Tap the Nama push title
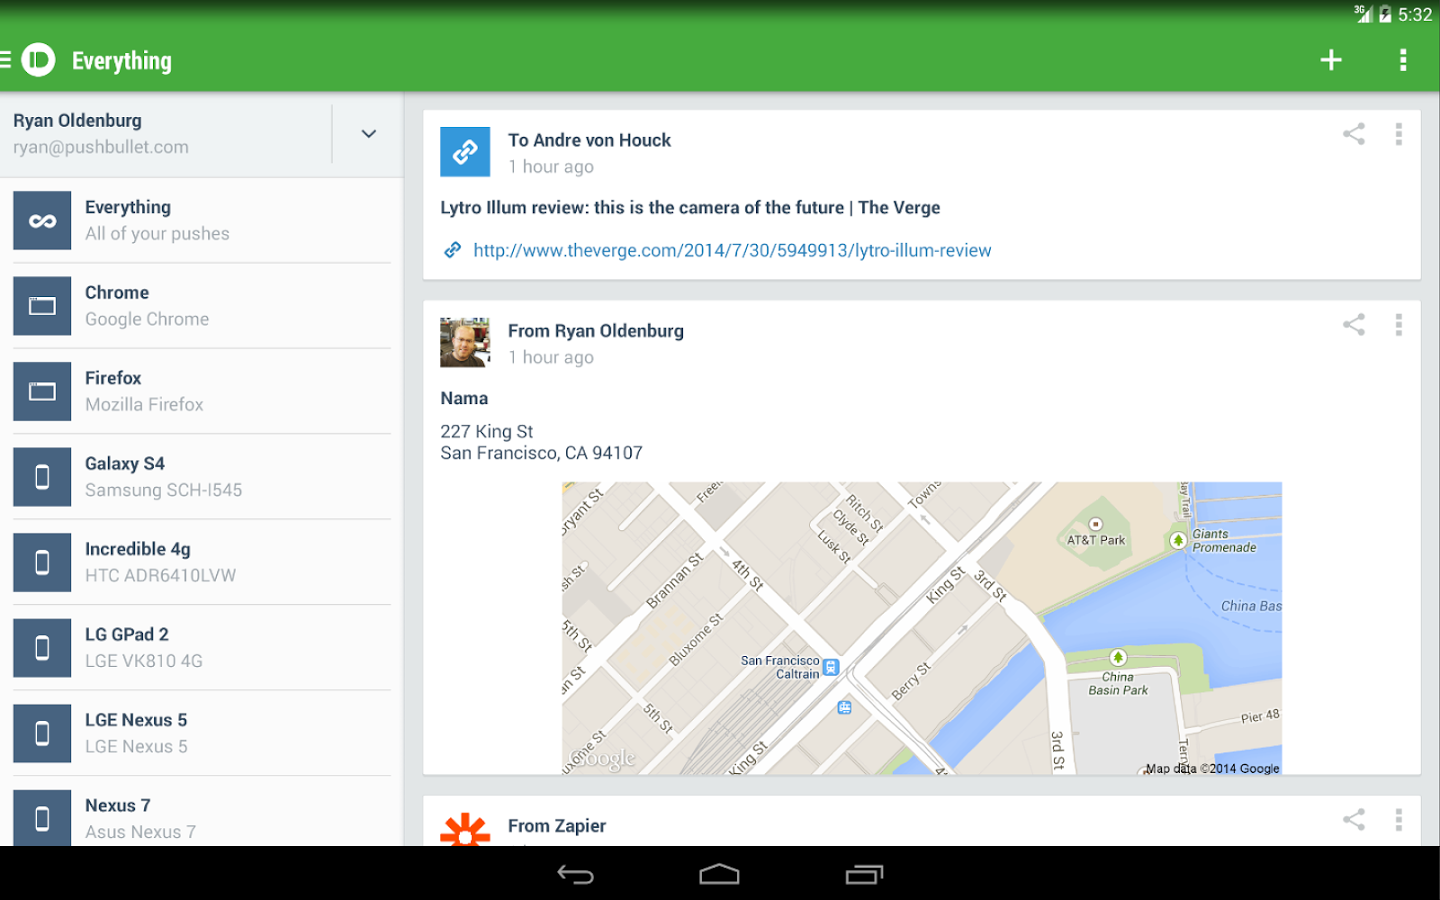This screenshot has width=1440, height=900. pos(464,398)
